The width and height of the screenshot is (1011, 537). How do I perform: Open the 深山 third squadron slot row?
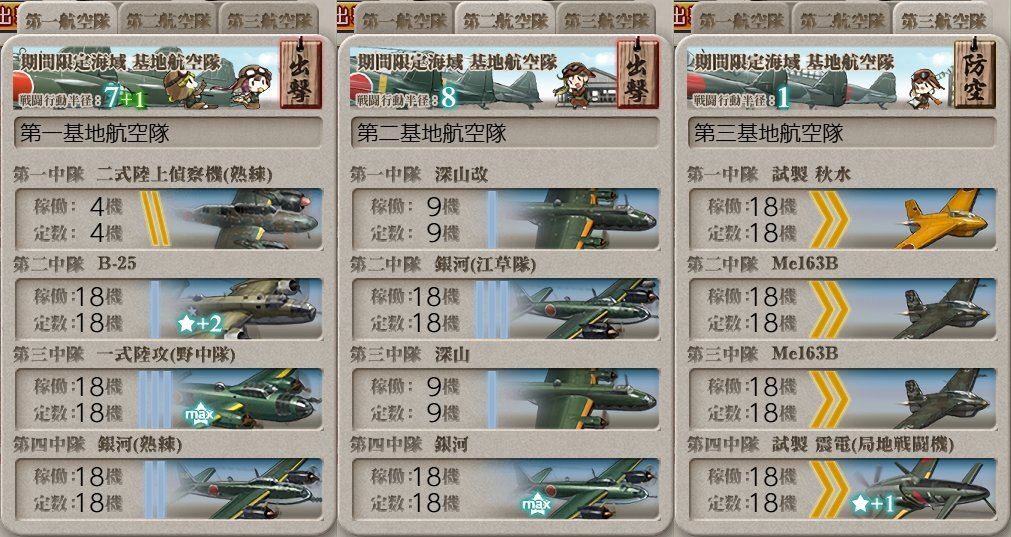click(505, 398)
